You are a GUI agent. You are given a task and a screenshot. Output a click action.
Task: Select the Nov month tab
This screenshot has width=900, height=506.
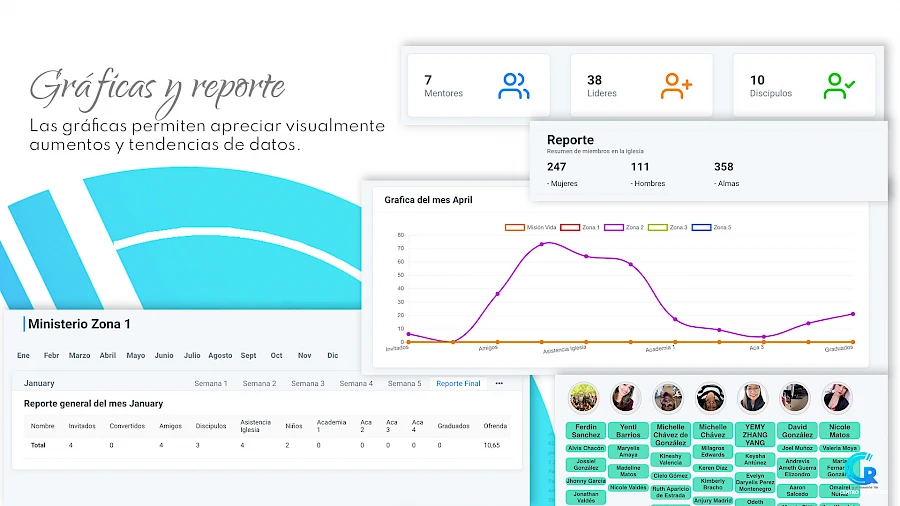coord(305,356)
